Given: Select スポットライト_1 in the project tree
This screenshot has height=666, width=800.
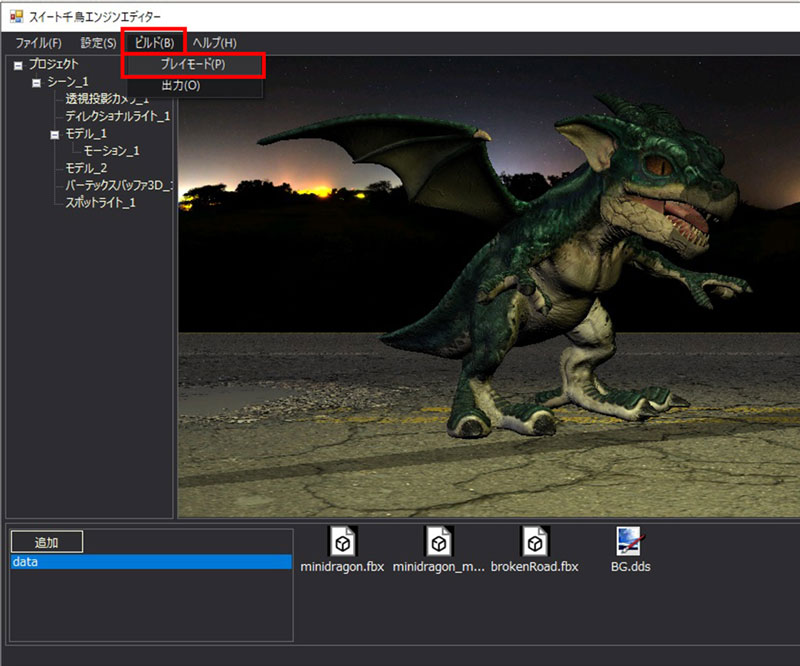Looking at the screenshot, I should coord(100,202).
